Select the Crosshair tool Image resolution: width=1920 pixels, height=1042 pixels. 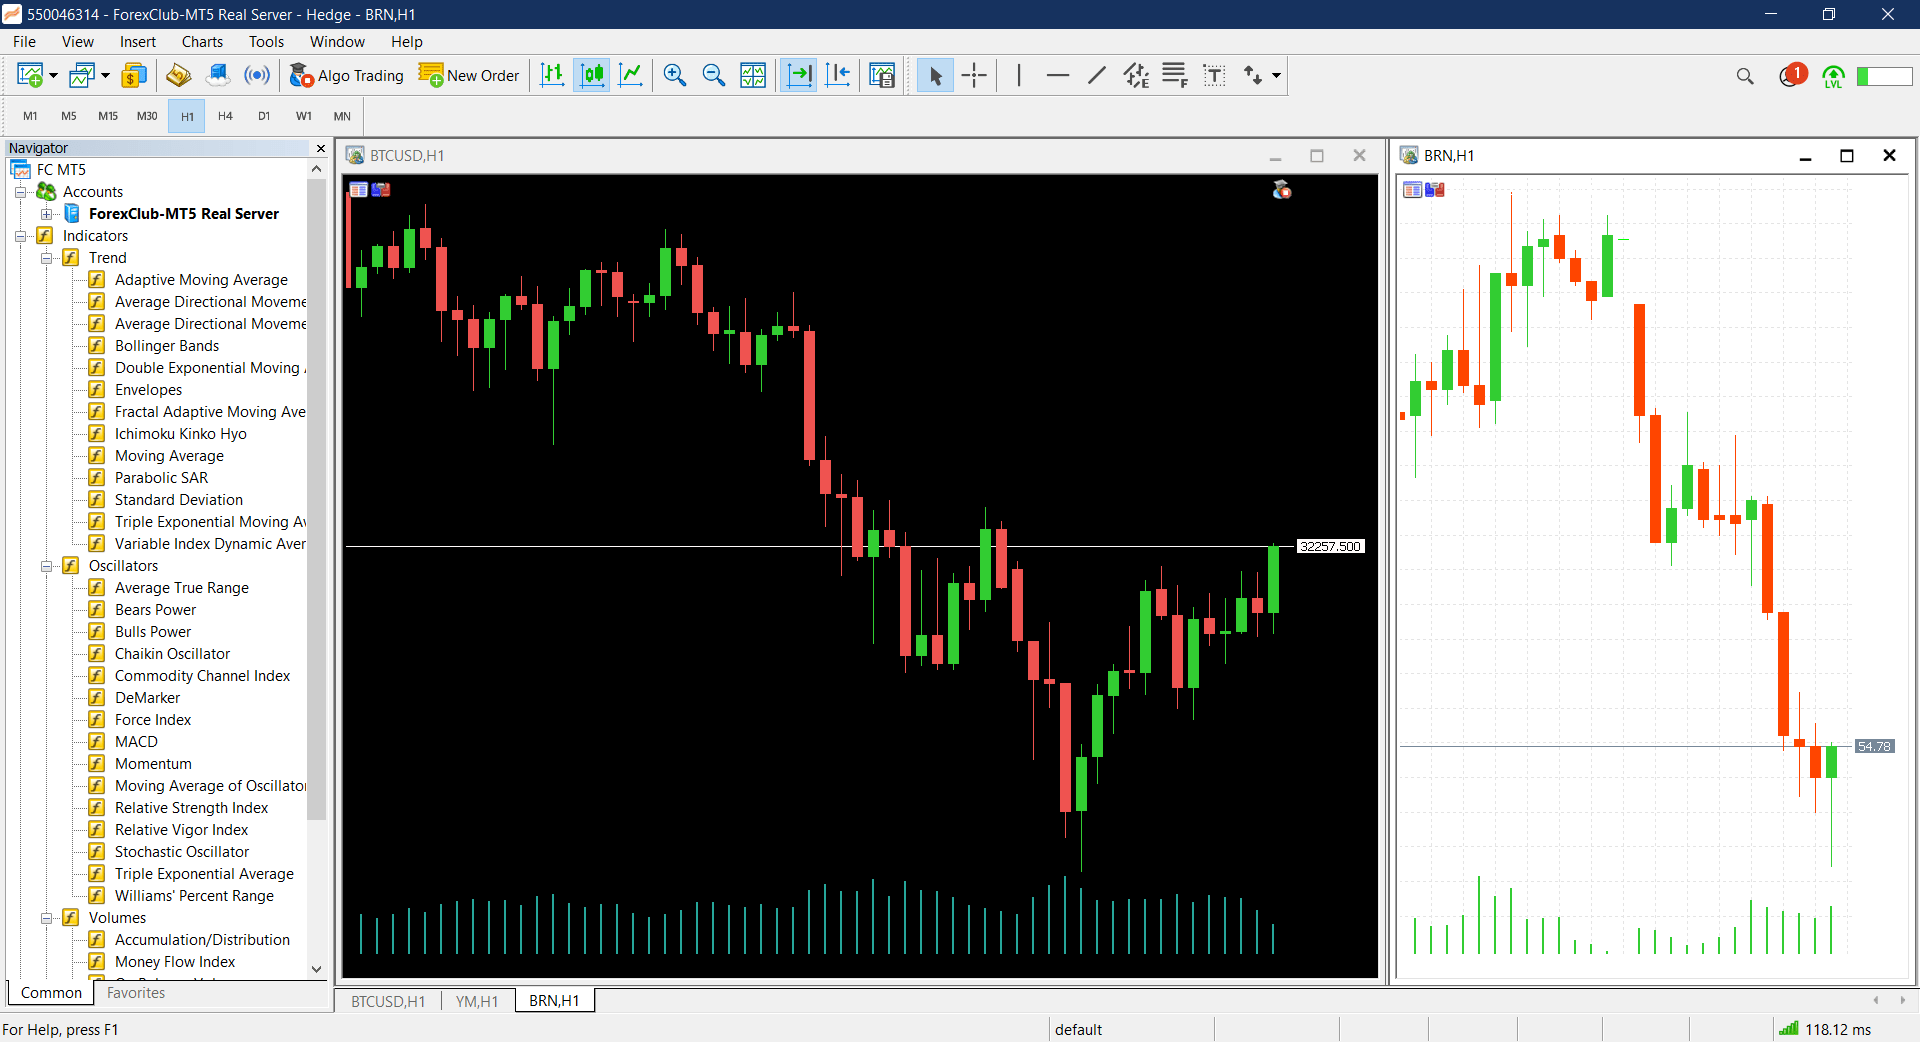coord(973,75)
